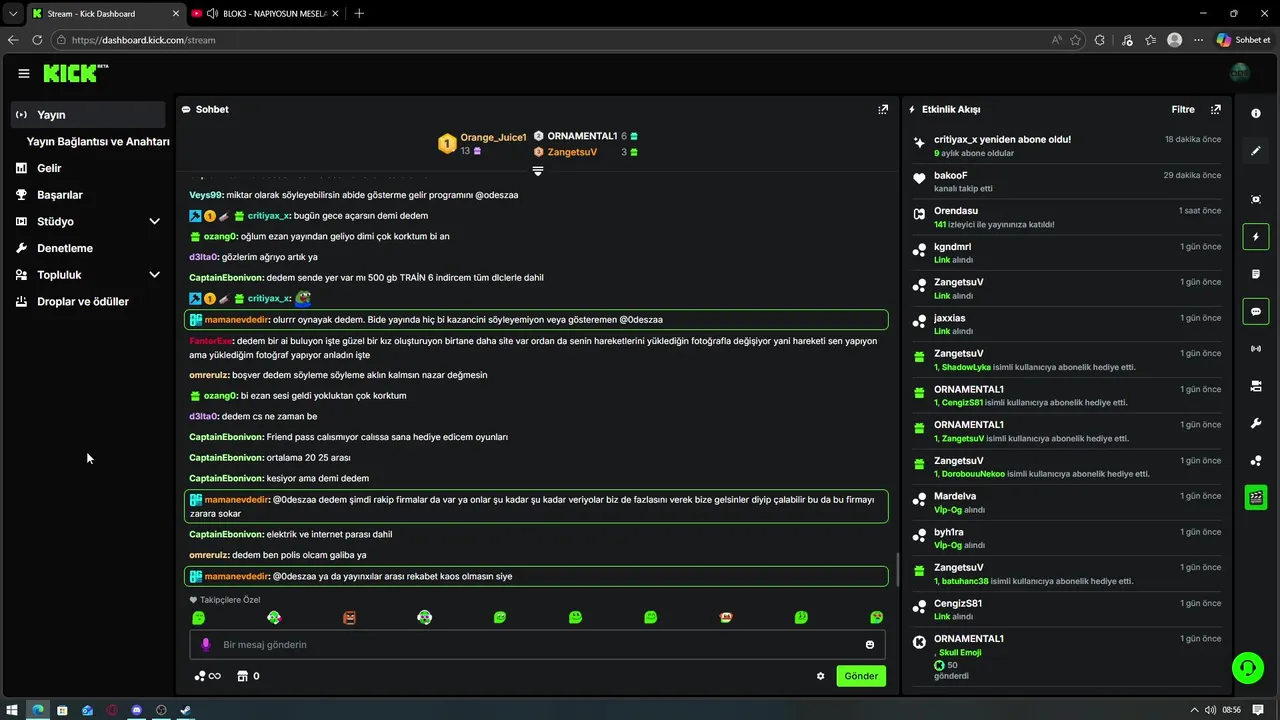This screenshot has width=1280, height=720.
Task: Open the emoji picker in message box
Action: pos(870,645)
